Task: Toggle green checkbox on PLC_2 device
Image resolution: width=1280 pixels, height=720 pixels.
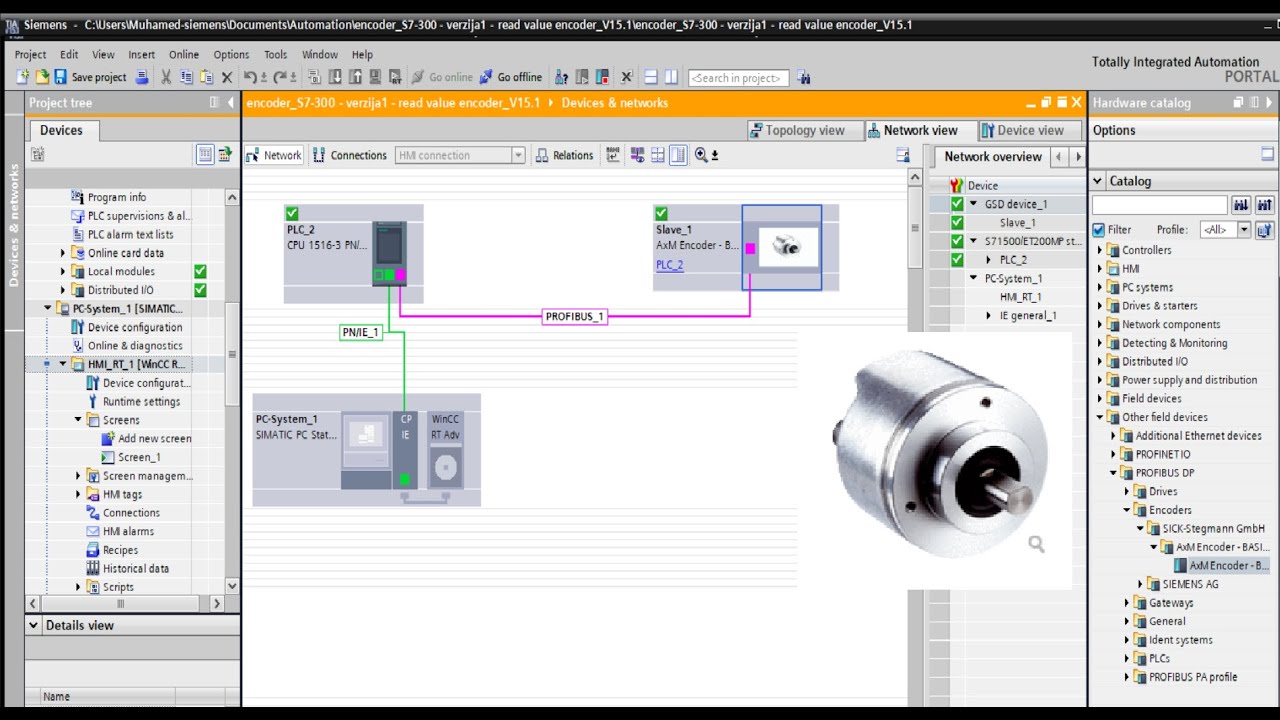Action: [292, 213]
